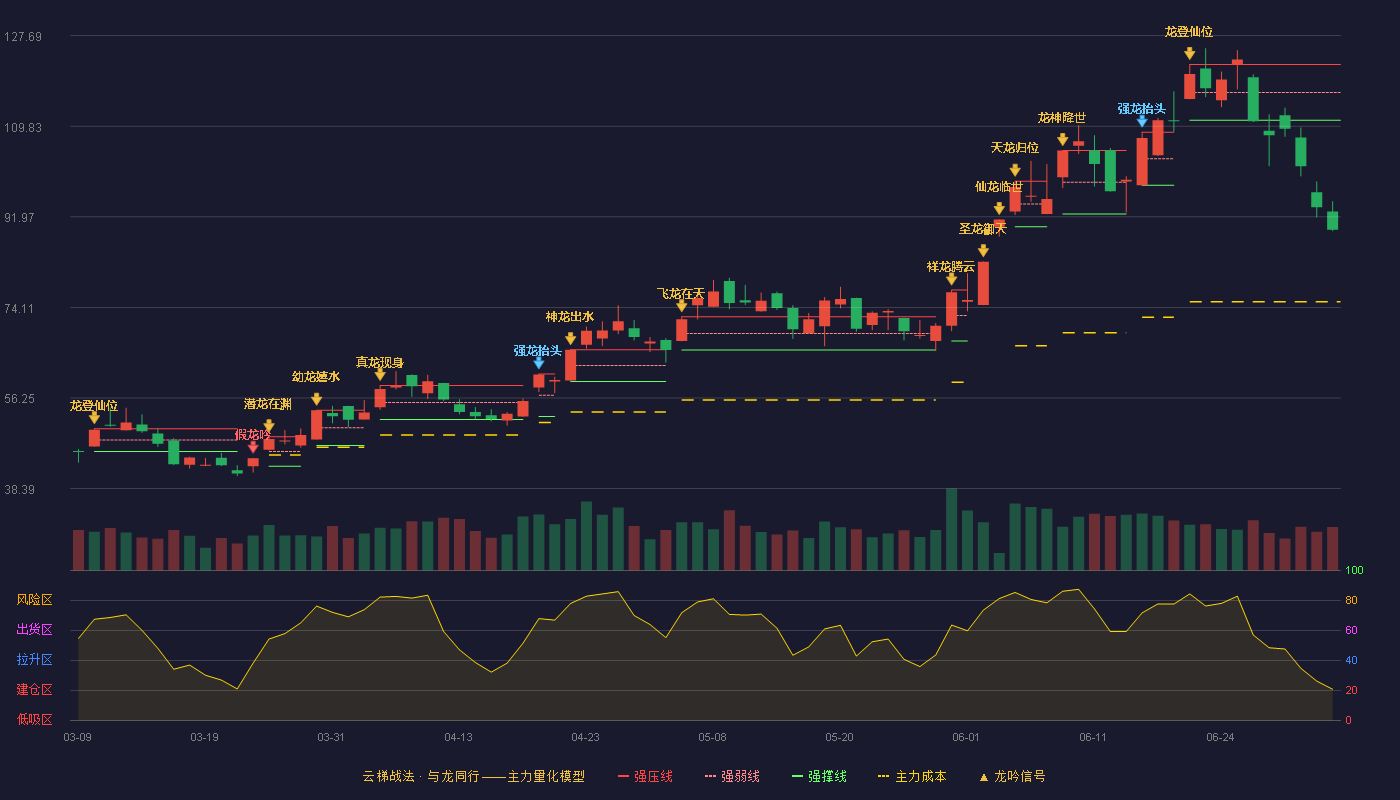Click the chart title 云梯战法 · 与龙同行

(x=420, y=776)
